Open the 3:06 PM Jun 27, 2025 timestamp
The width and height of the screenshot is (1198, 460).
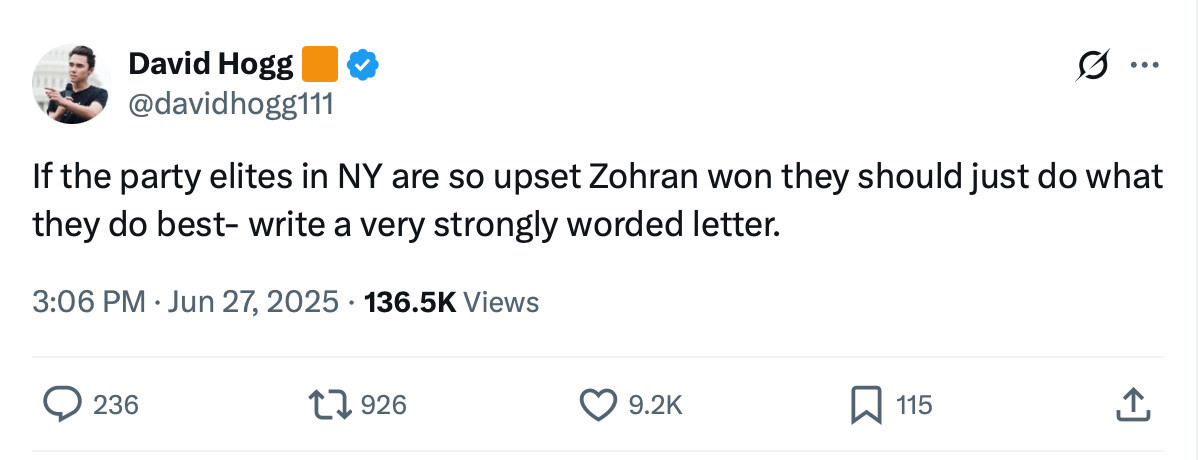(186, 302)
